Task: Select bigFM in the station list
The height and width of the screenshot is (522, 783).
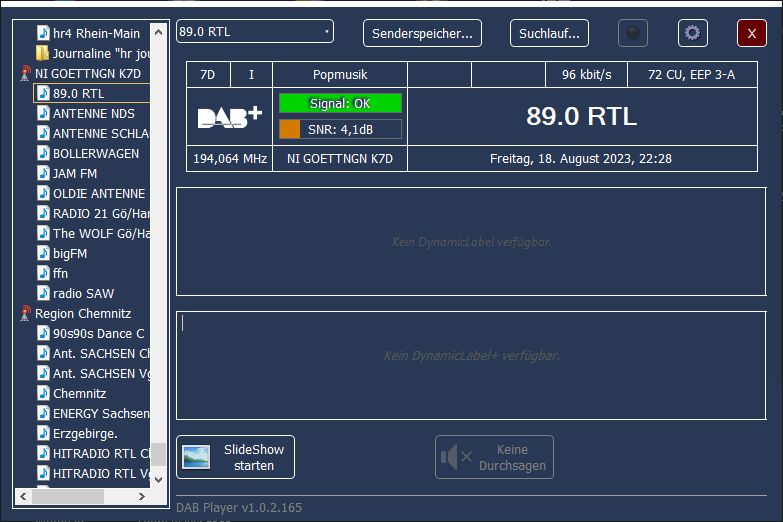Action: [x=69, y=253]
